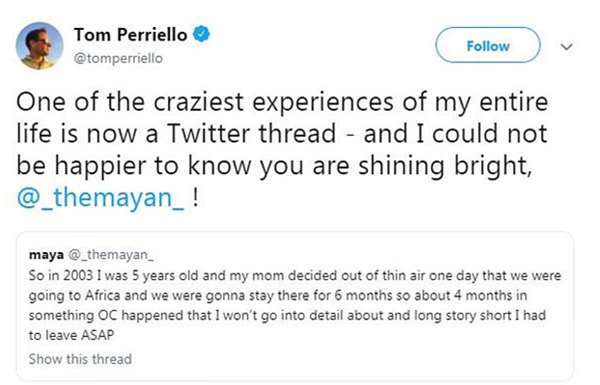Open the tweet options chevron dropdown

tap(566, 47)
